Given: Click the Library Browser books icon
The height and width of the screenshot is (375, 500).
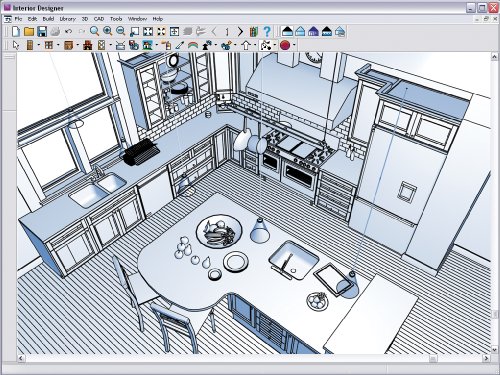Looking at the screenshot, I should tap(254, 32).
